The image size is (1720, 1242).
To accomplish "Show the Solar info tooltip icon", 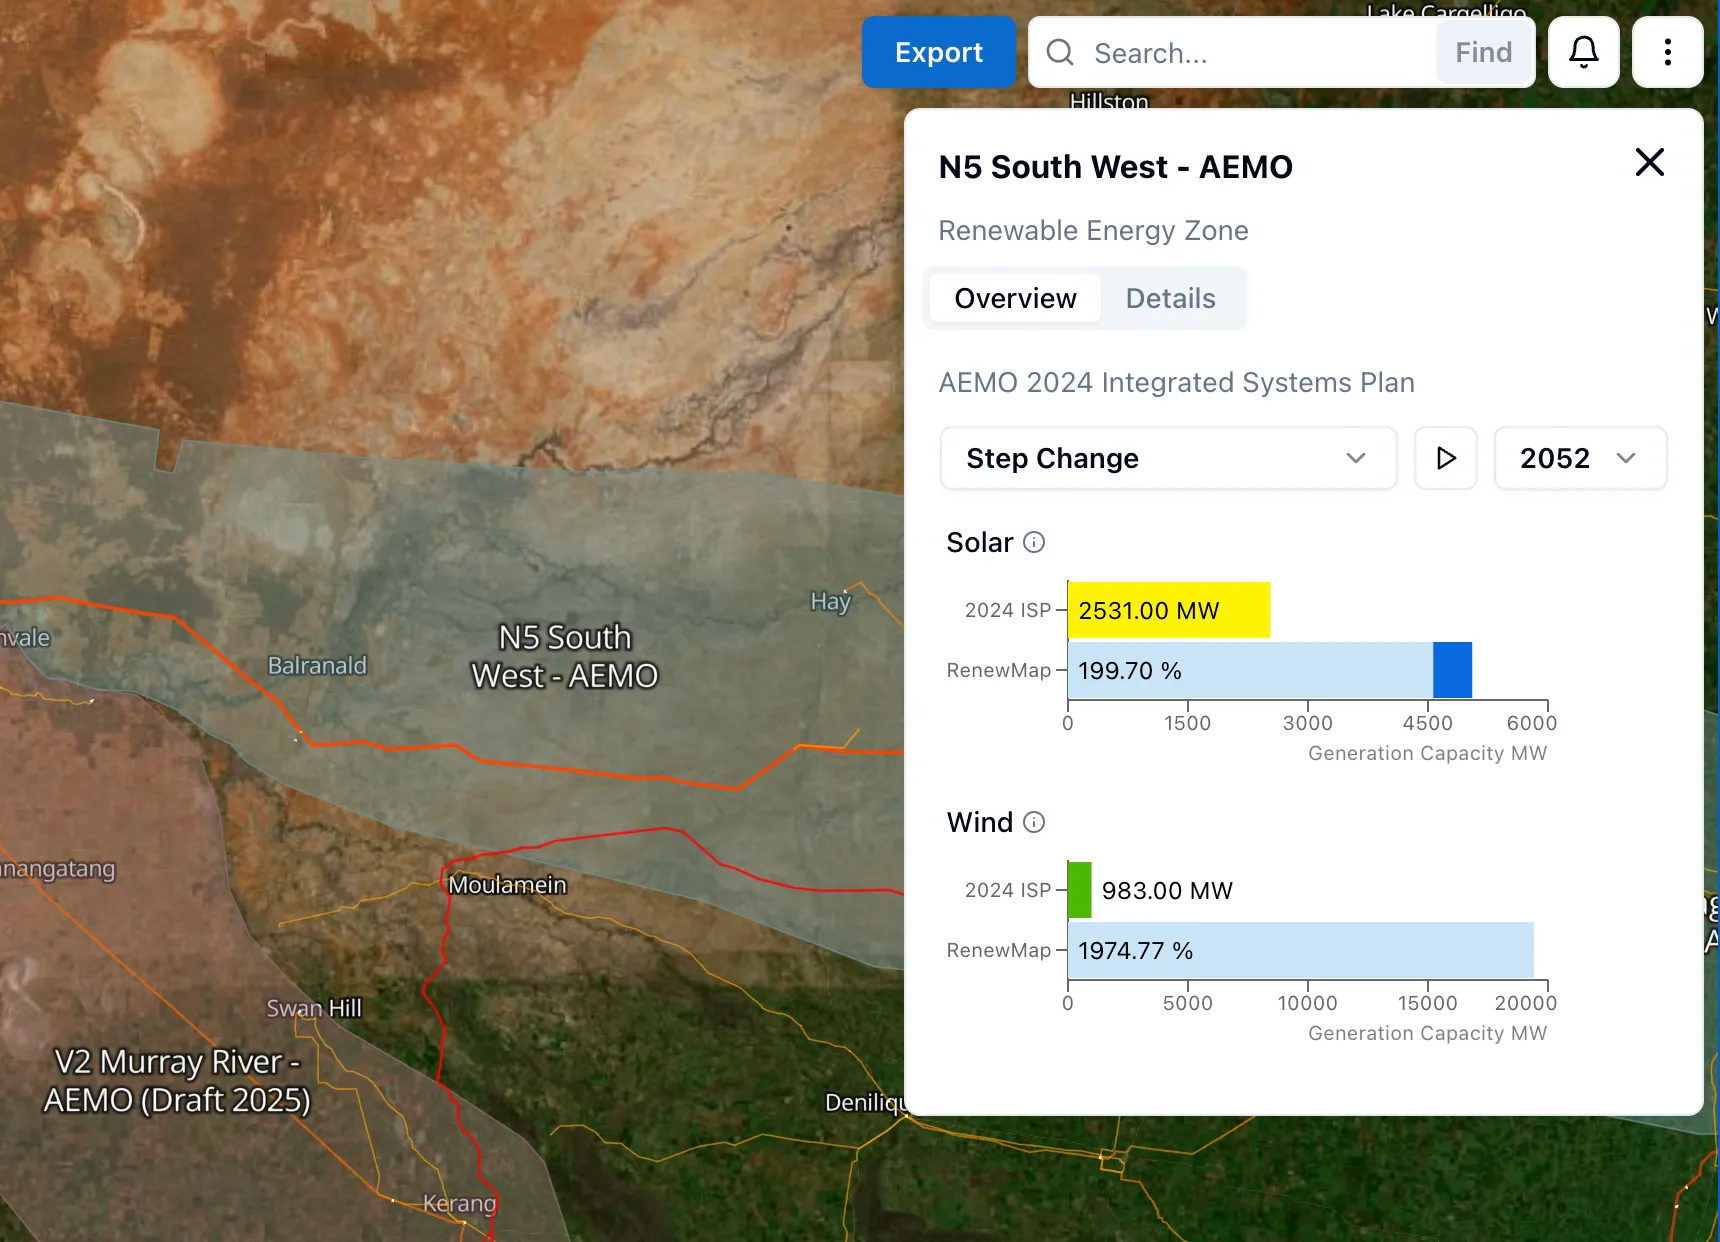I will (1032, 542).
